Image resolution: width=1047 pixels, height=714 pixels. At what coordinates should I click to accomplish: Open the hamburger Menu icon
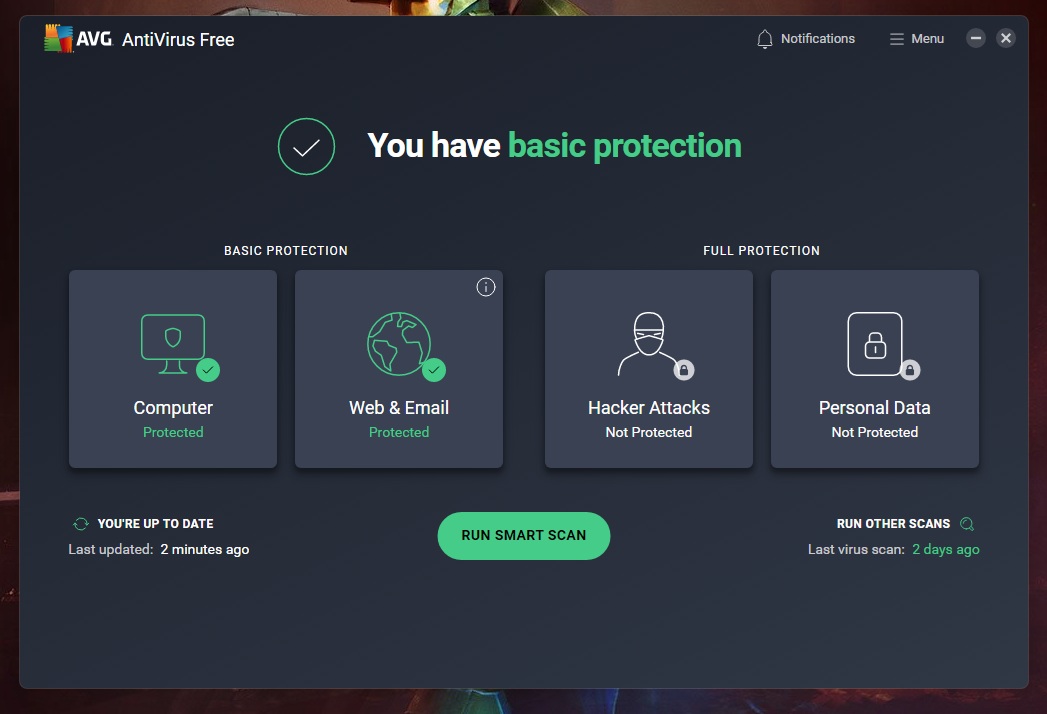pos(896,39)
